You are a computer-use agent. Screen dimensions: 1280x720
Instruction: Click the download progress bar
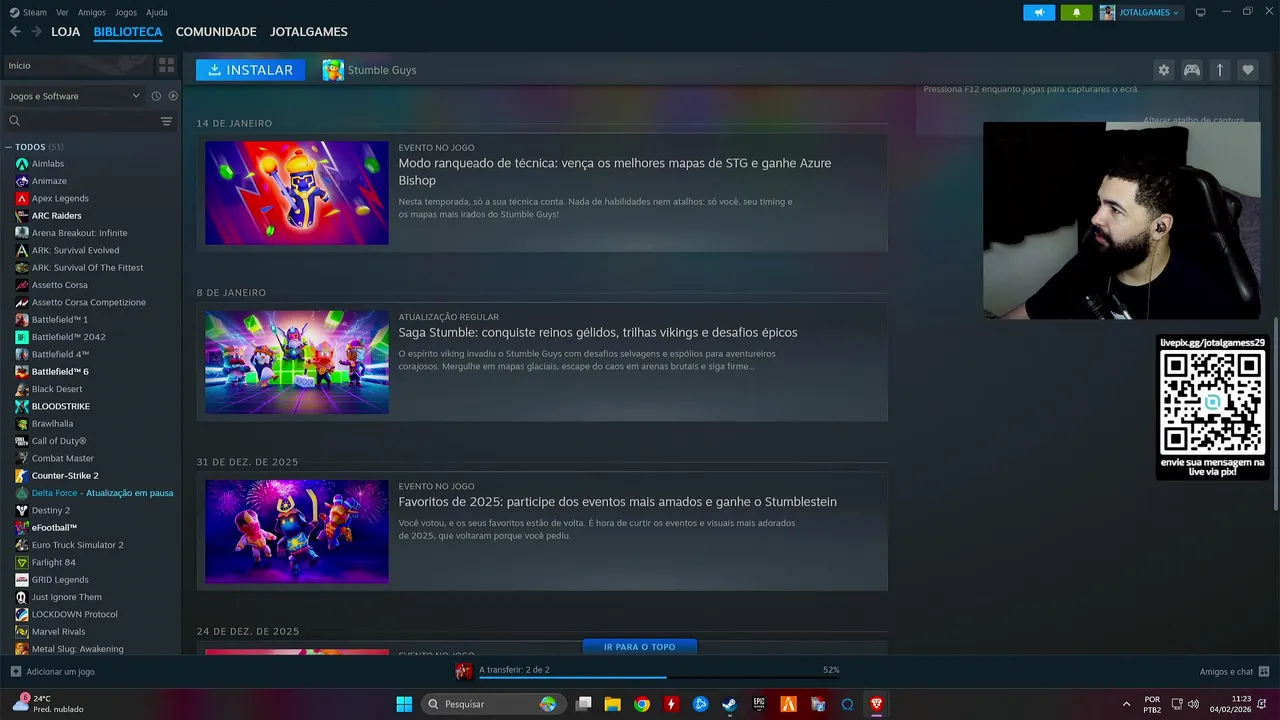tap(660, 678)
